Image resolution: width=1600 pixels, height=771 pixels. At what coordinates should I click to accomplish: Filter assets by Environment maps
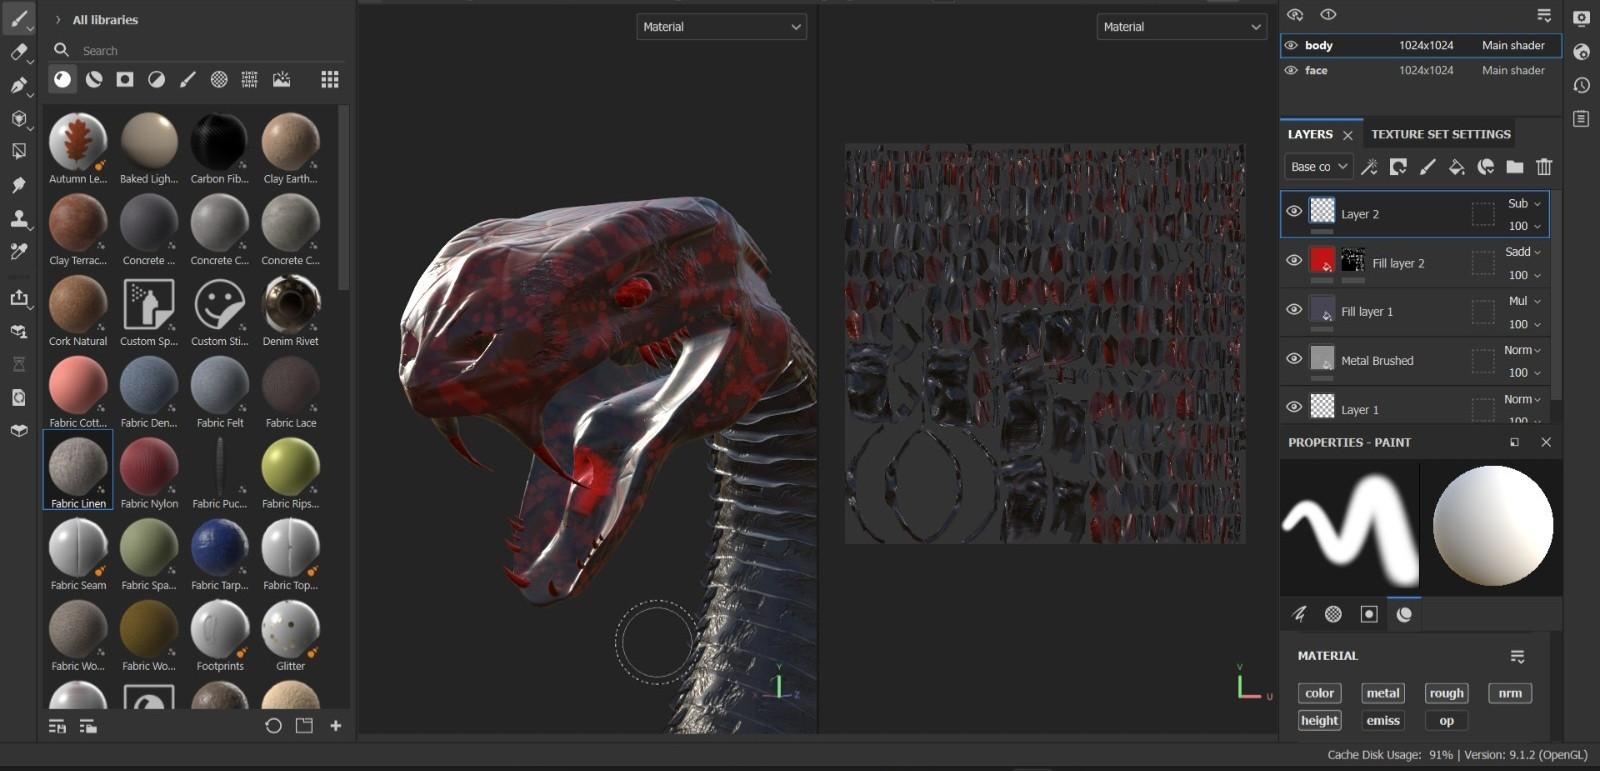(x=282, y=79)
